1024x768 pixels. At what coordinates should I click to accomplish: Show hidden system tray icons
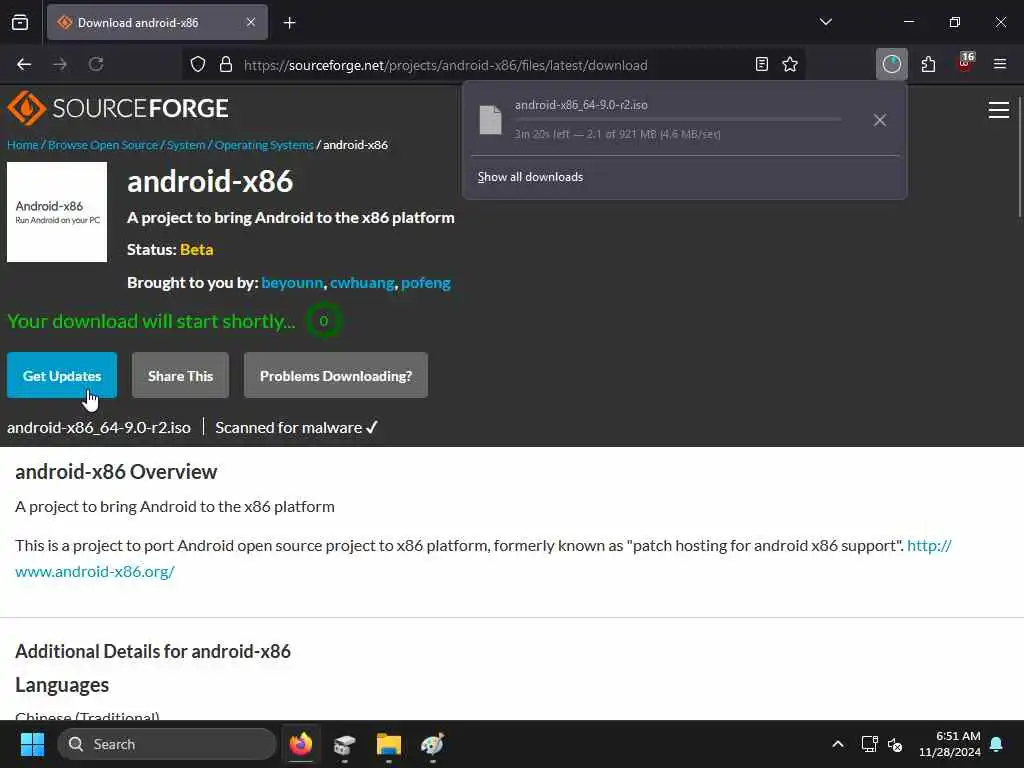point(838,744)
